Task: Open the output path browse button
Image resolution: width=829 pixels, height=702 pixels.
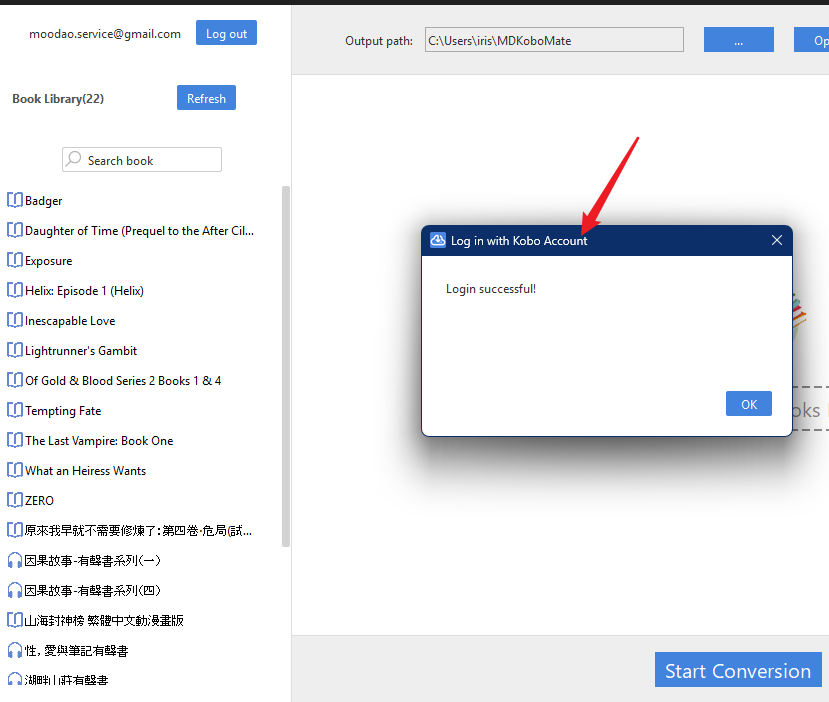Action: point(738,40)
